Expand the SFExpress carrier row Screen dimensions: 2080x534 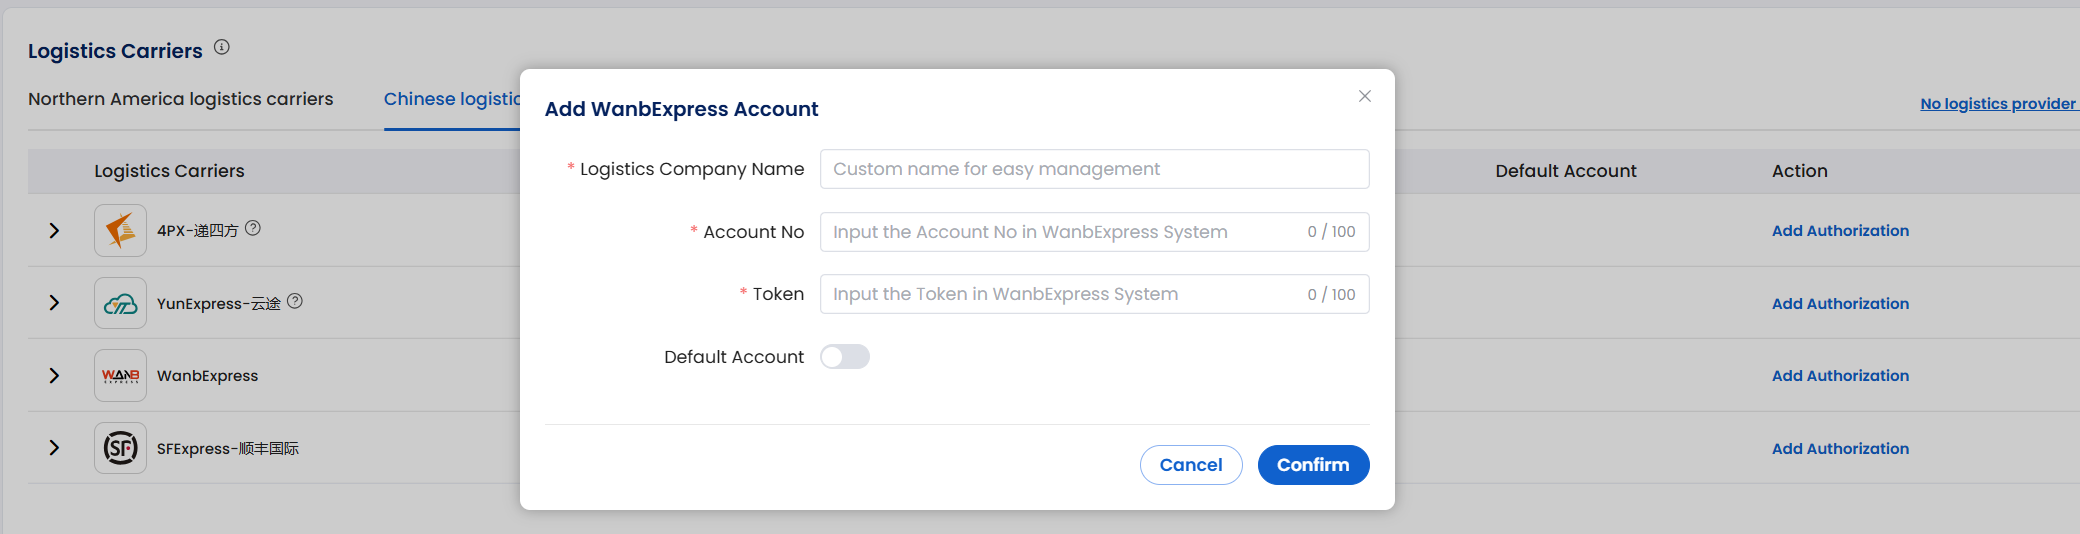pyautogui.click(x=54, y=448)
